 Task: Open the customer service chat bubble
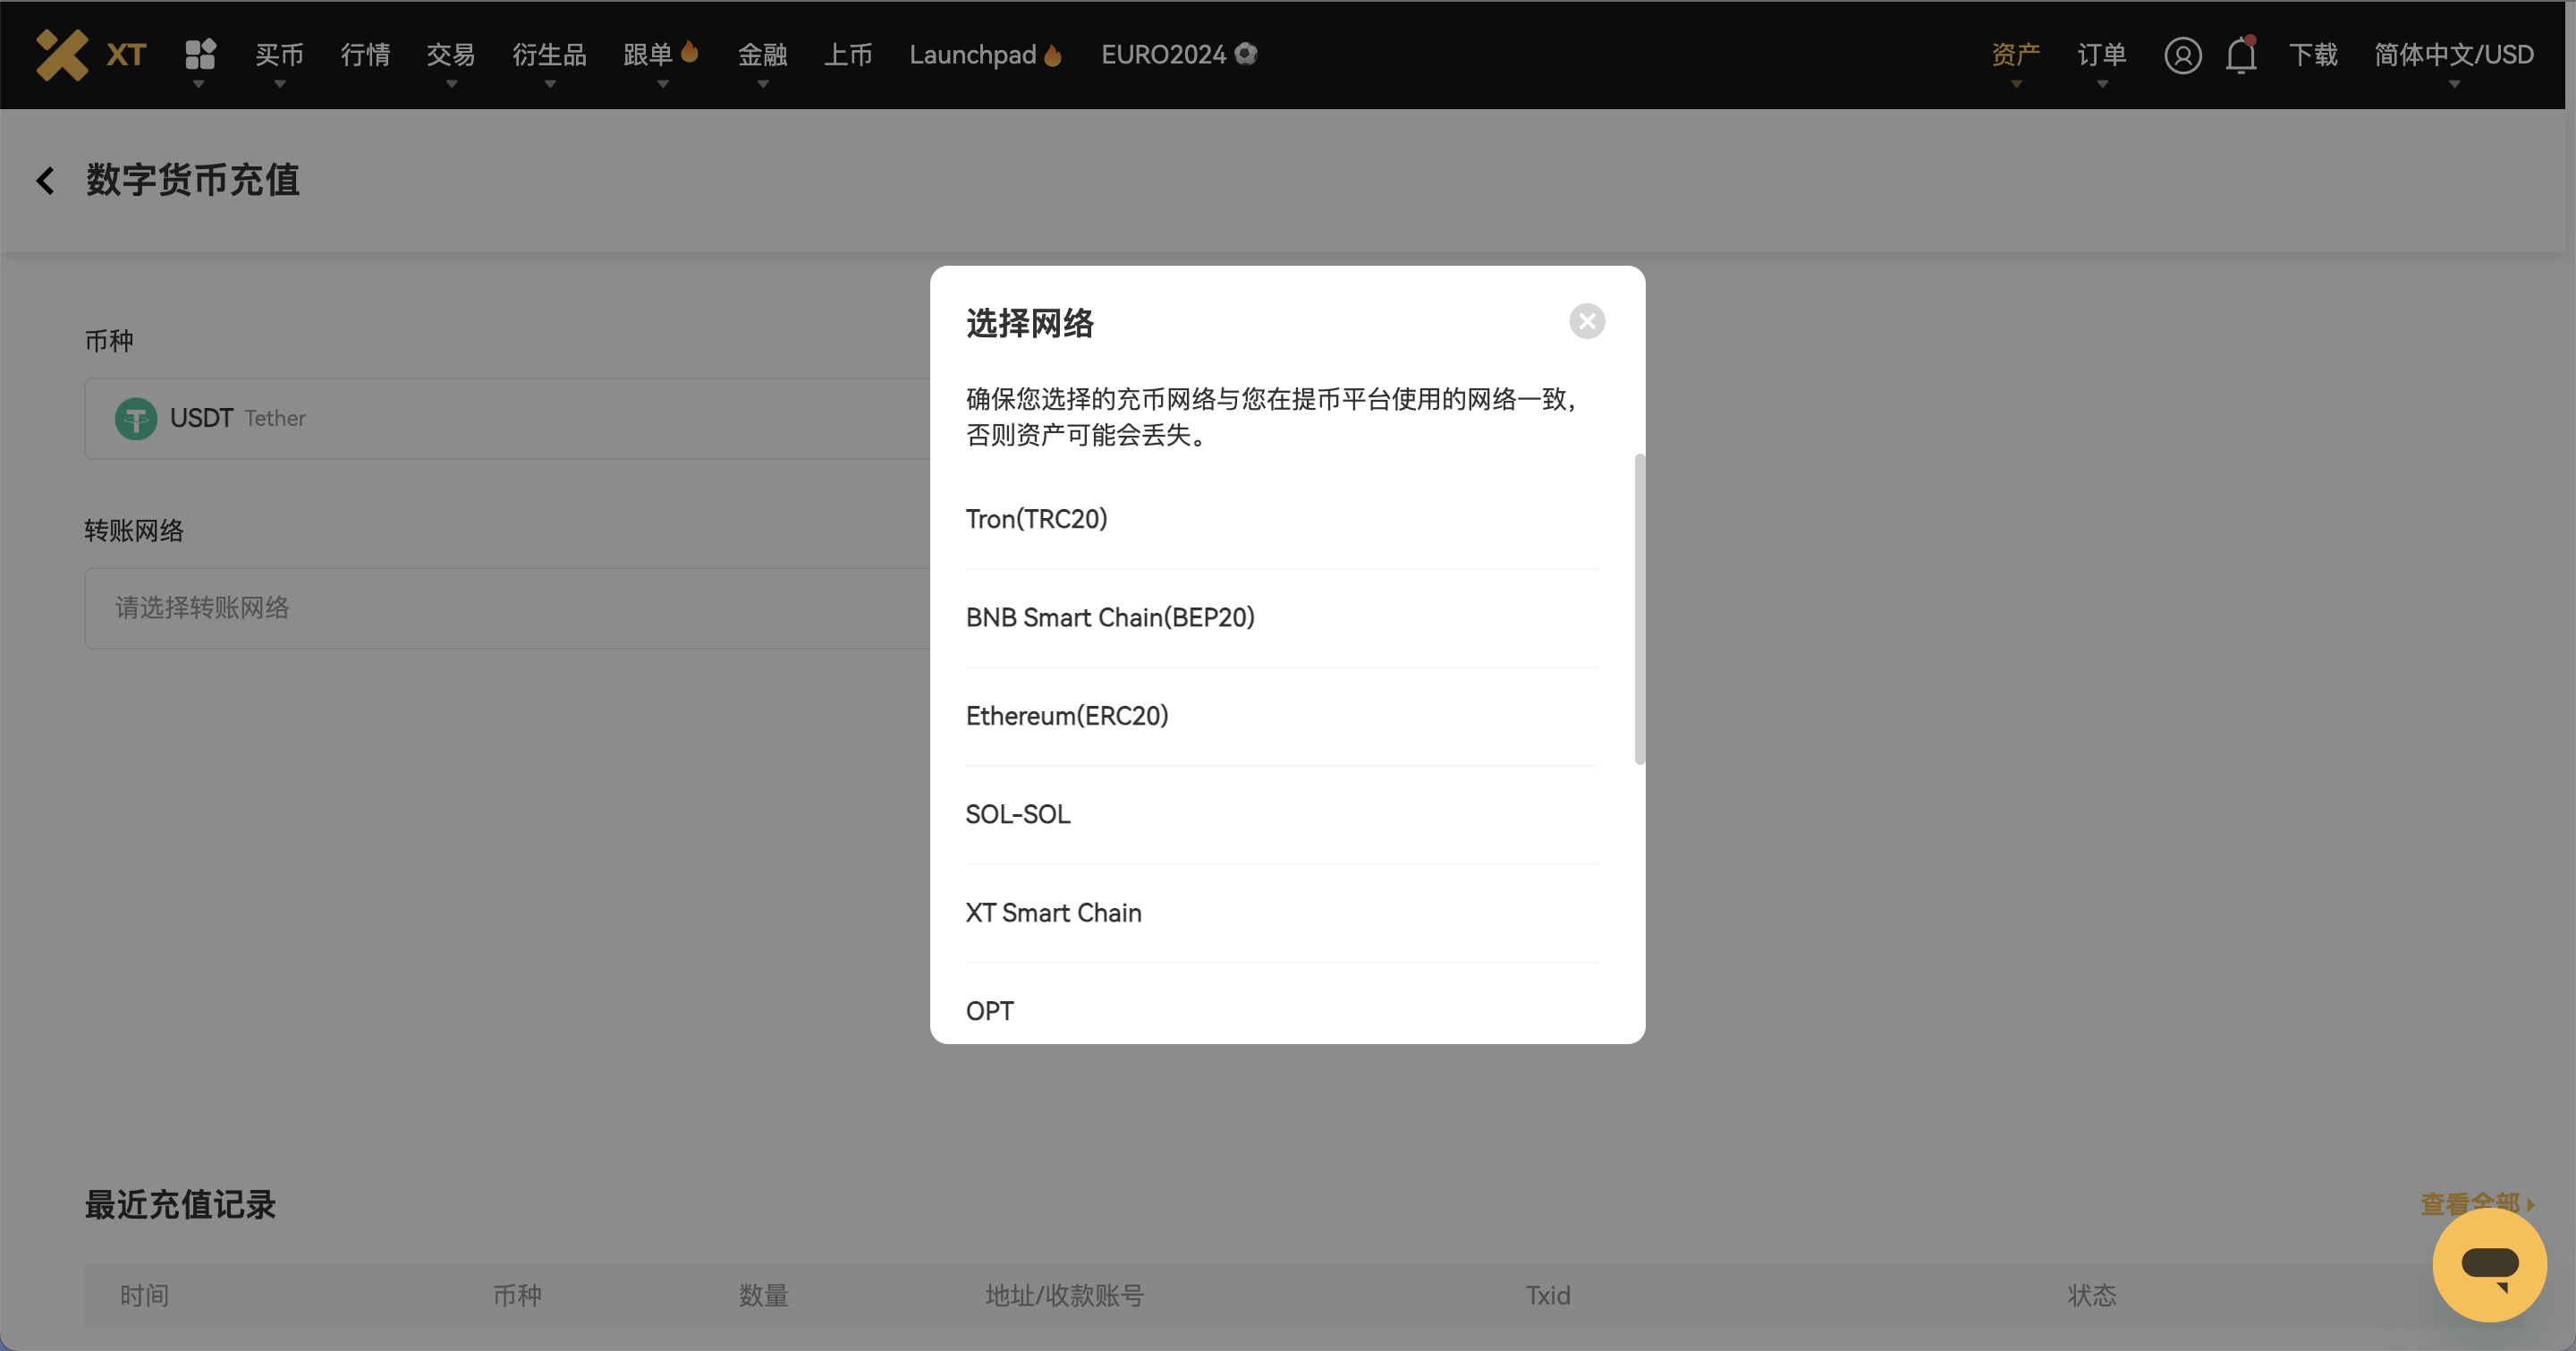(x=2489, y=1263)
